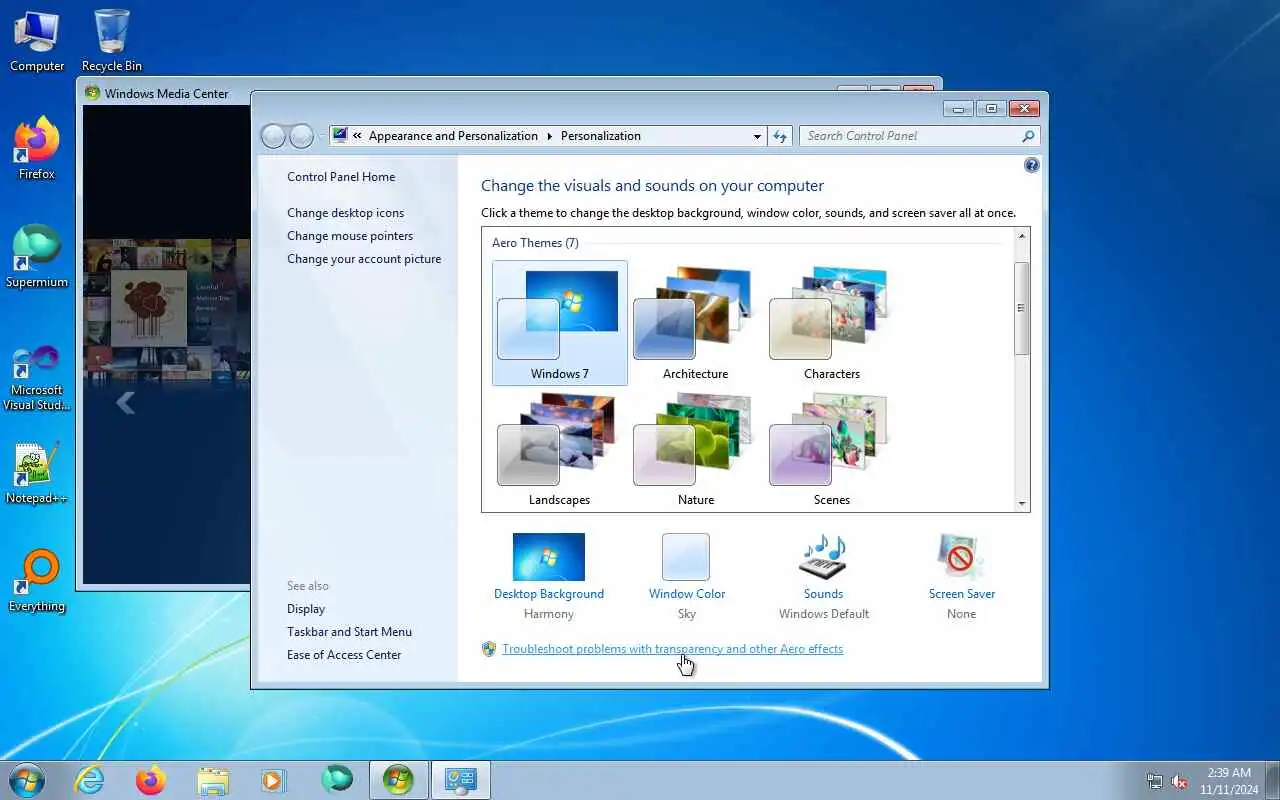Select the Supermium desktop shortcut
1280x800 pixels.
(x=37, y=257)
